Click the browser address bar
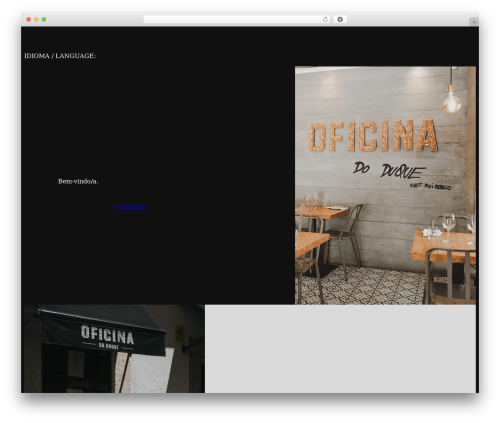500x423 pixels. pos(236,19)
